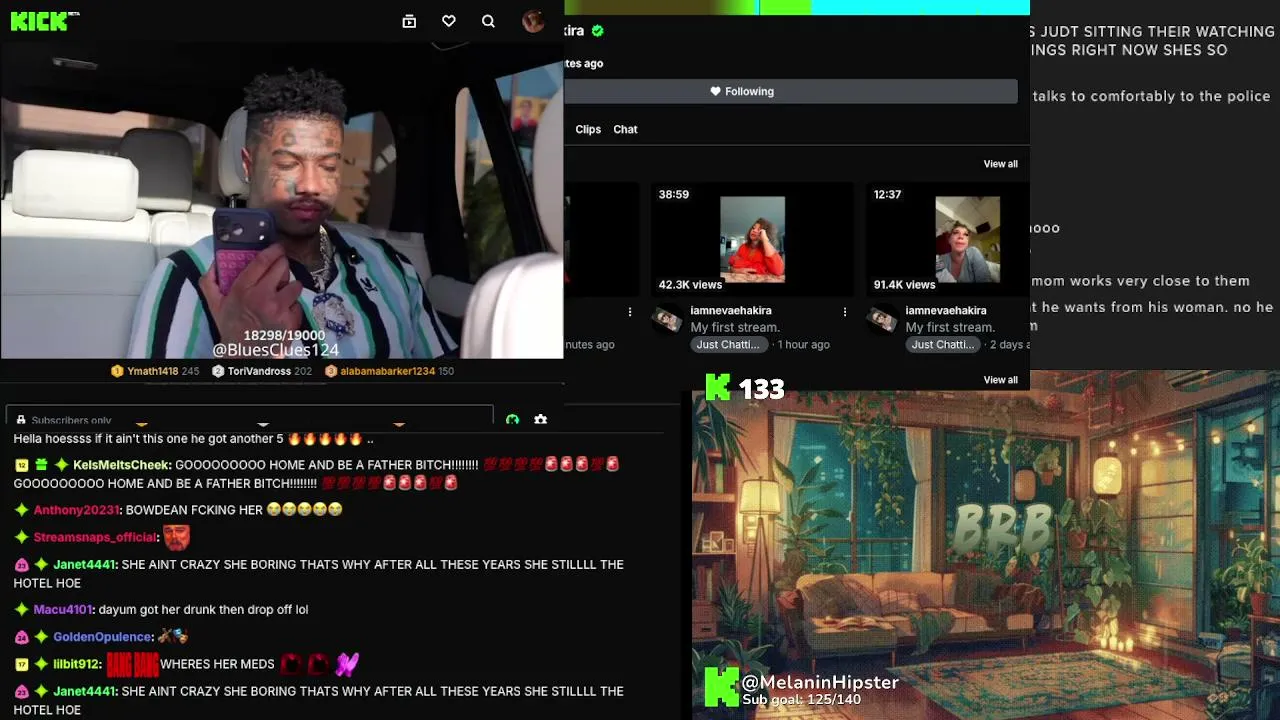The height and width of the screenshot is (720, 1280).
Task: Open the 12:37 video thumbnail
Action: pyautogui.click(x=947, y=239)
